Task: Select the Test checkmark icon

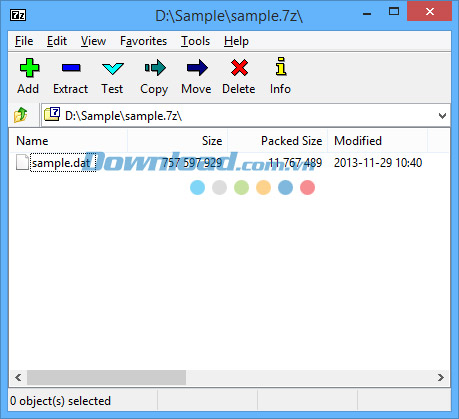Action: [113, 68]
